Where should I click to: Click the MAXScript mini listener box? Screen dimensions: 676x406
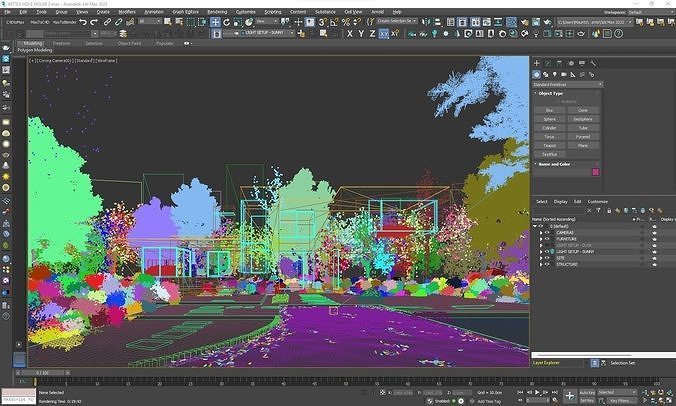click(18, 396)
